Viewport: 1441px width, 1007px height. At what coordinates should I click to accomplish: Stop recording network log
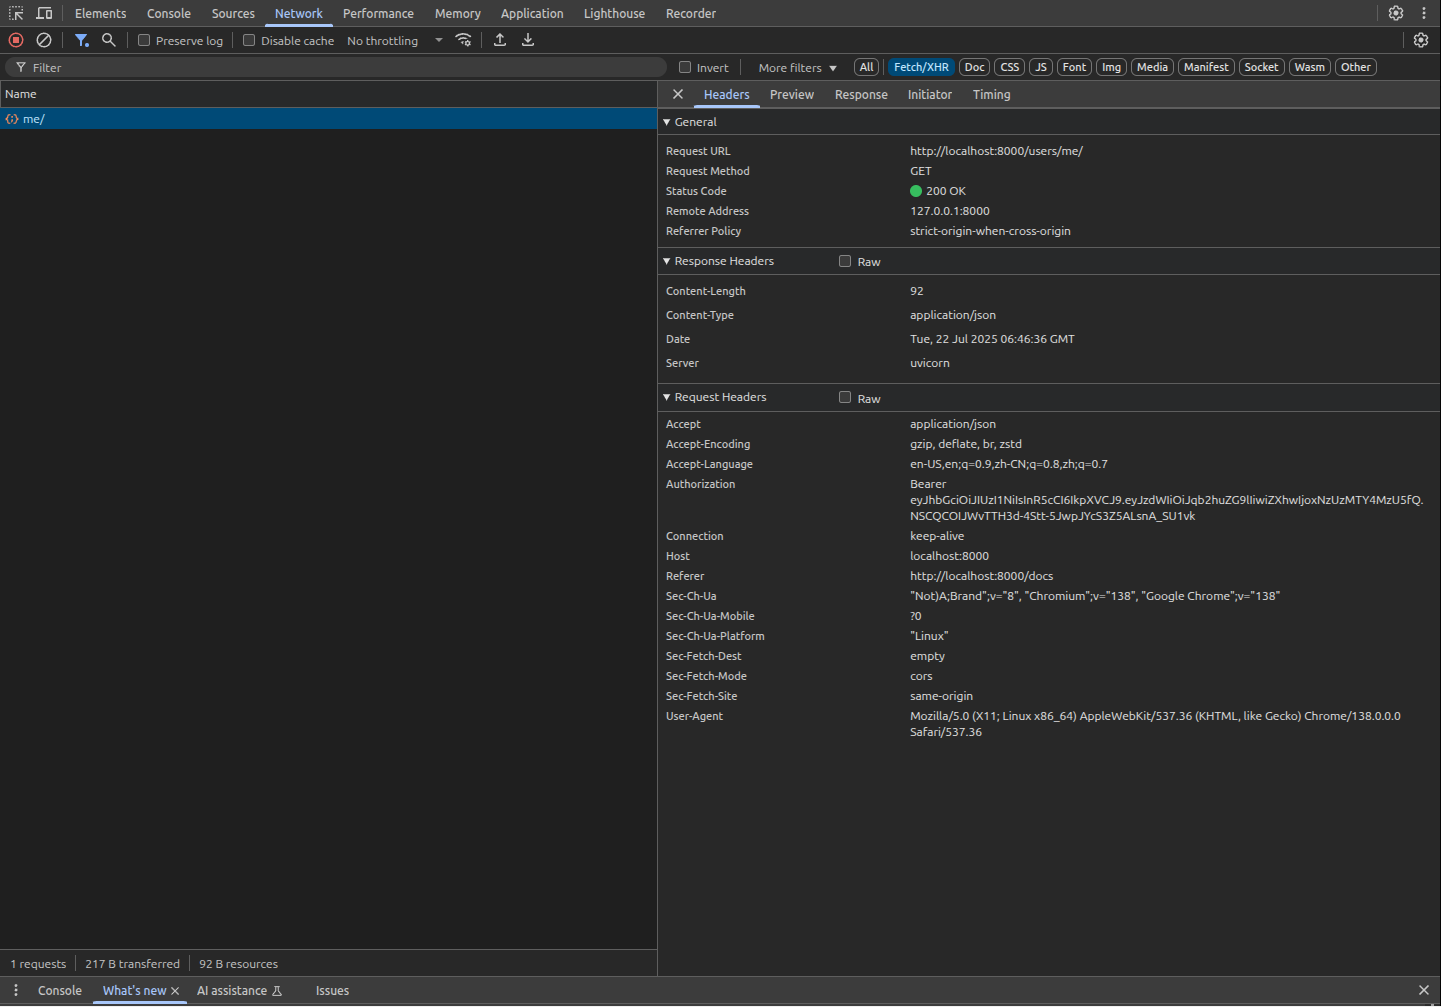tap(16, 40)
